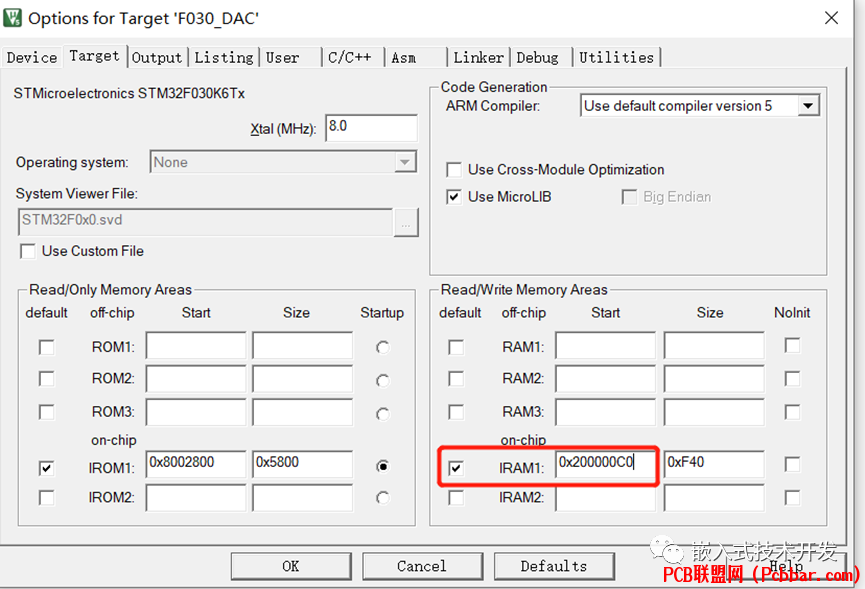Screen dimensions: 865x589
Task: Click the IRAM2 Size field
Action: click(714, 499)
